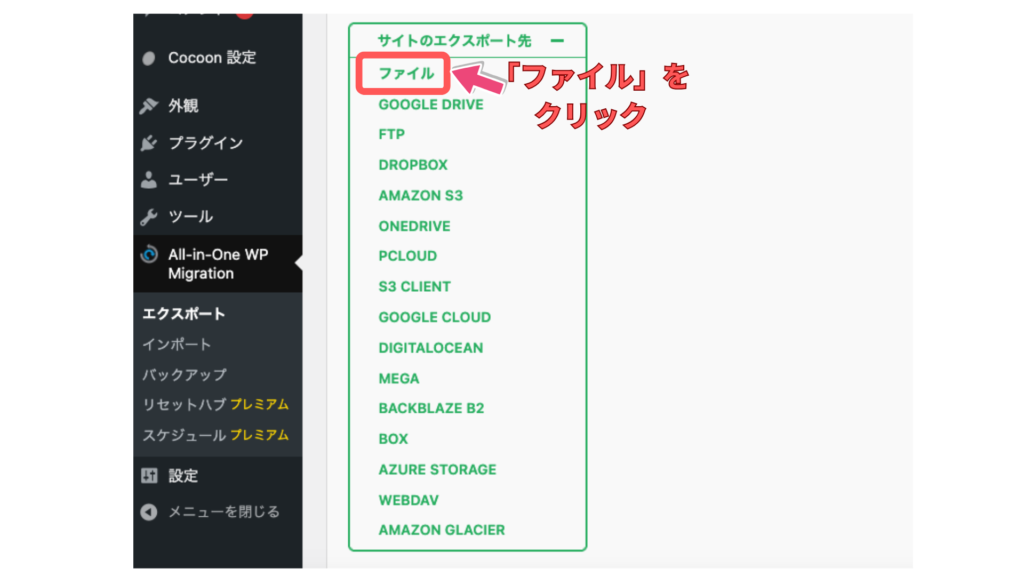
Task: Choose AMAZON S3 export destination
Action: tap(420, 196)
